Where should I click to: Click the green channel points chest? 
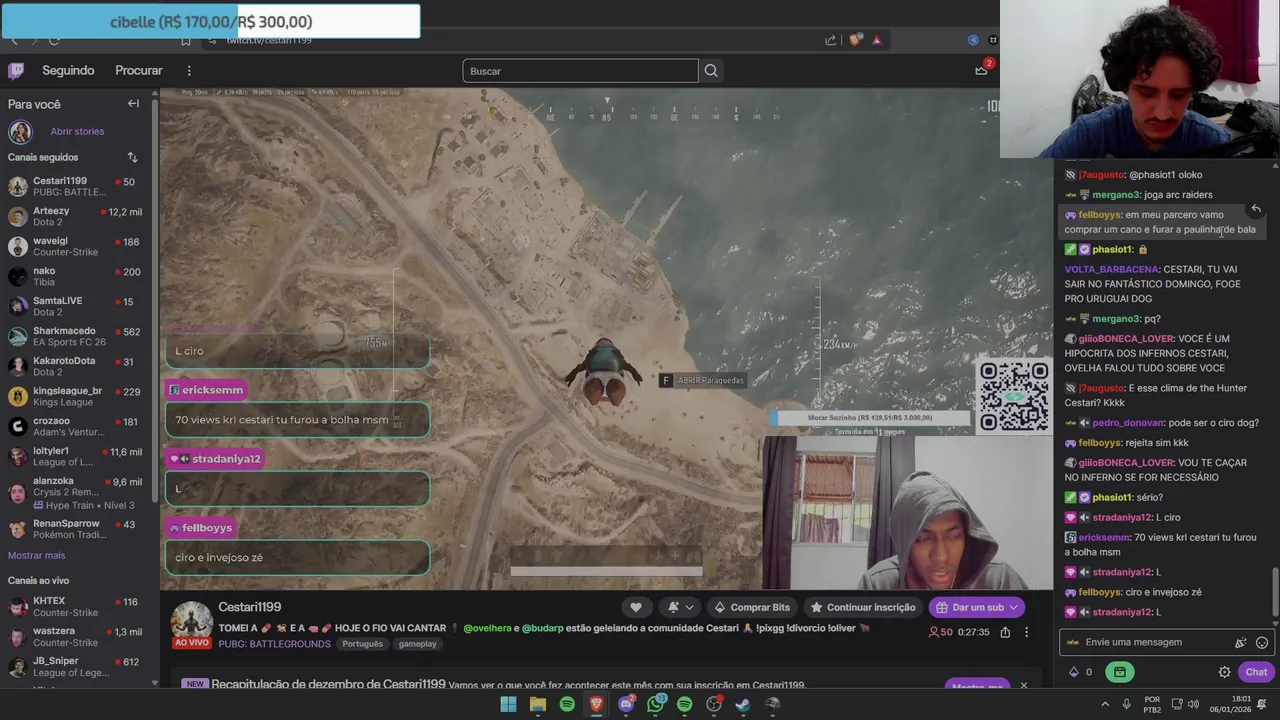point(1119,672)
